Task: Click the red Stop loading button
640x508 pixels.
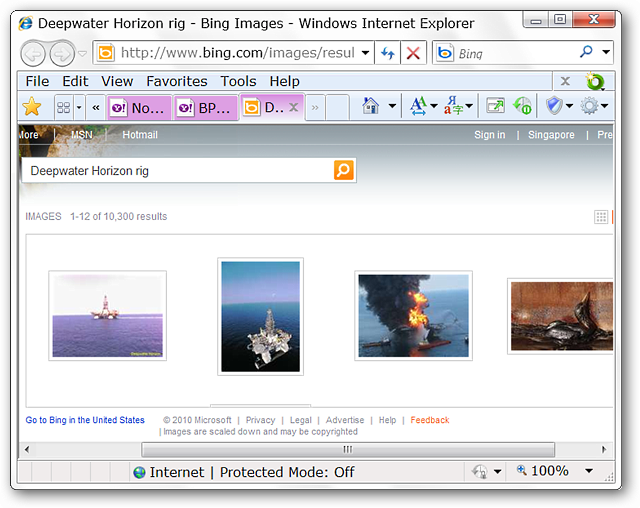Action: click(413, 53)
